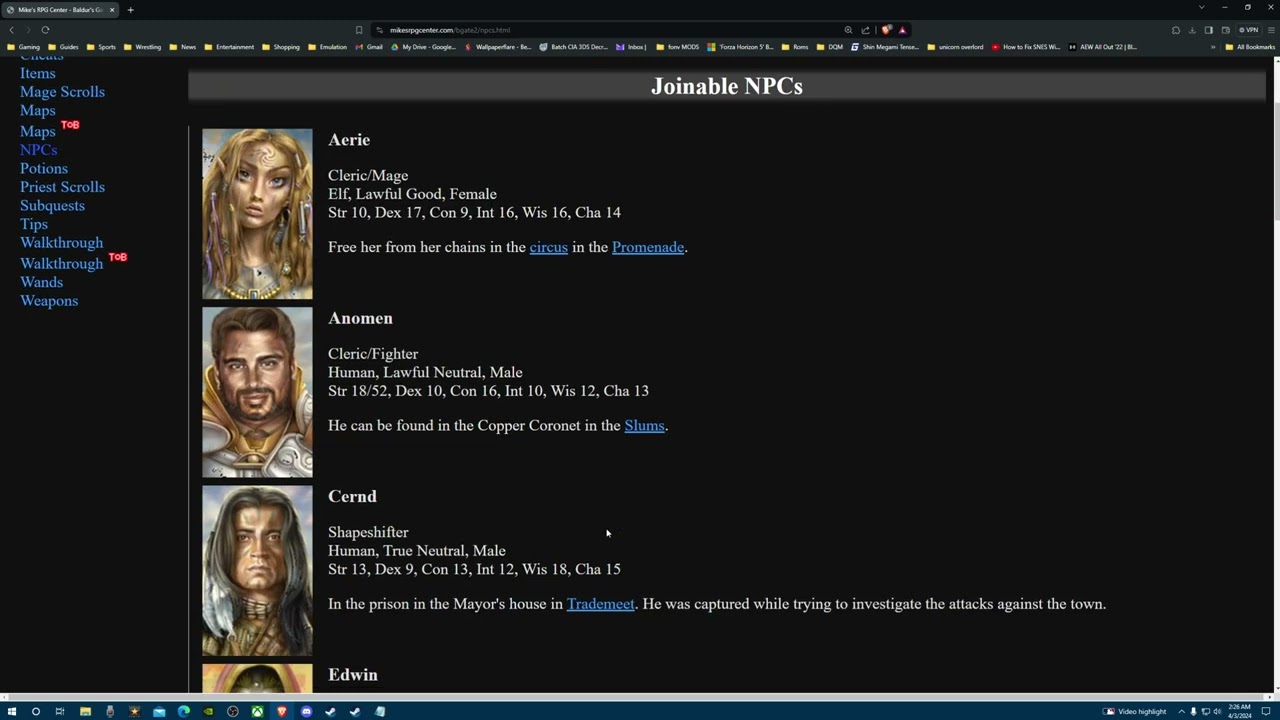Open Brave Rewards triangle icon
This screenshot has height=720, width=1280.
[902, 30]
